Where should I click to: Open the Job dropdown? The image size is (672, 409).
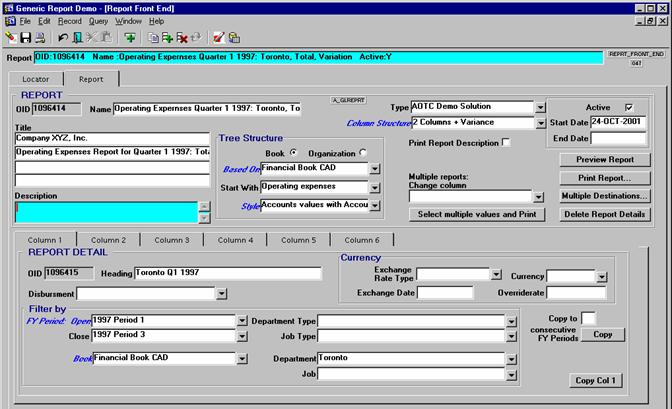coord(511,375)
